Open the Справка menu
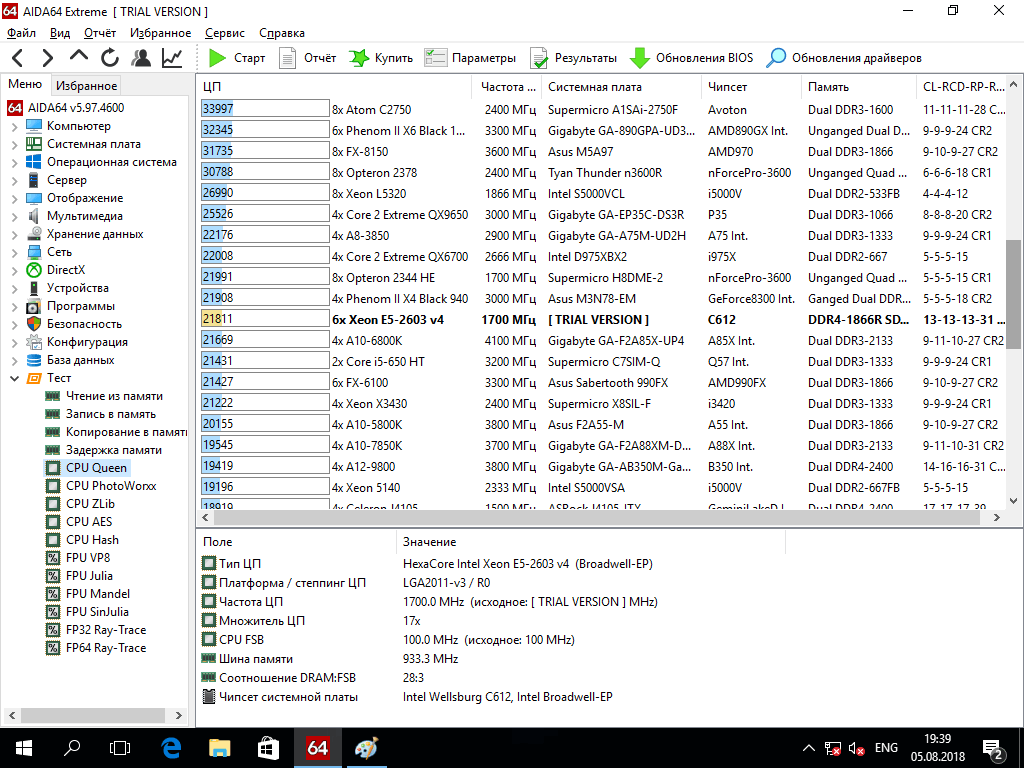 point(282,33)
